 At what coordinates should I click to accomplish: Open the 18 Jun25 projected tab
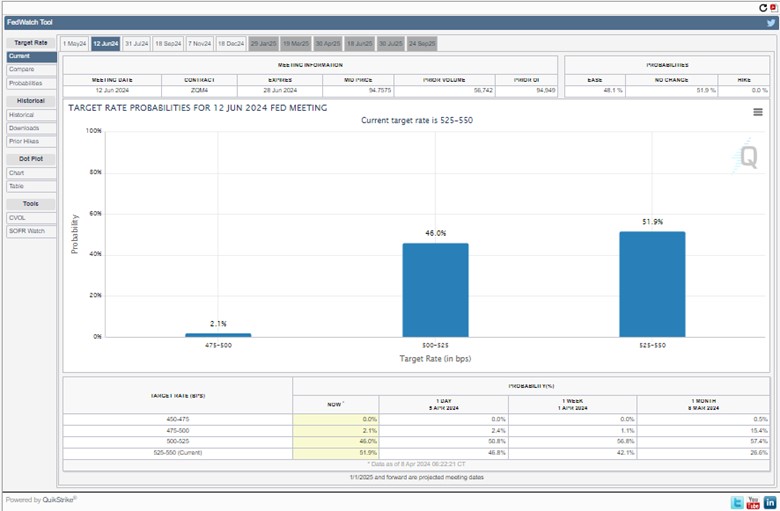(x=360, y=44)
